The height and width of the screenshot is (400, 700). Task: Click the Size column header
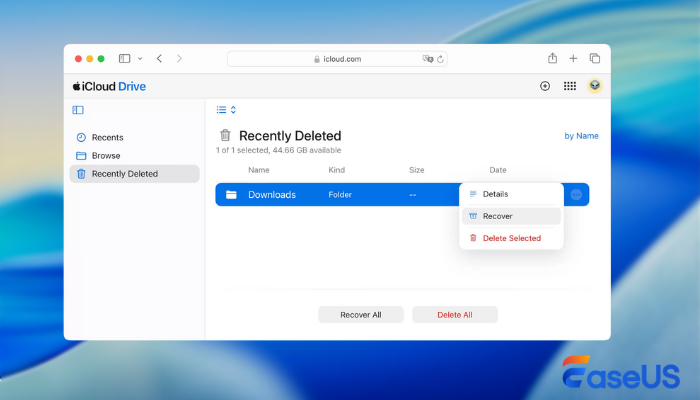point(417,170)
